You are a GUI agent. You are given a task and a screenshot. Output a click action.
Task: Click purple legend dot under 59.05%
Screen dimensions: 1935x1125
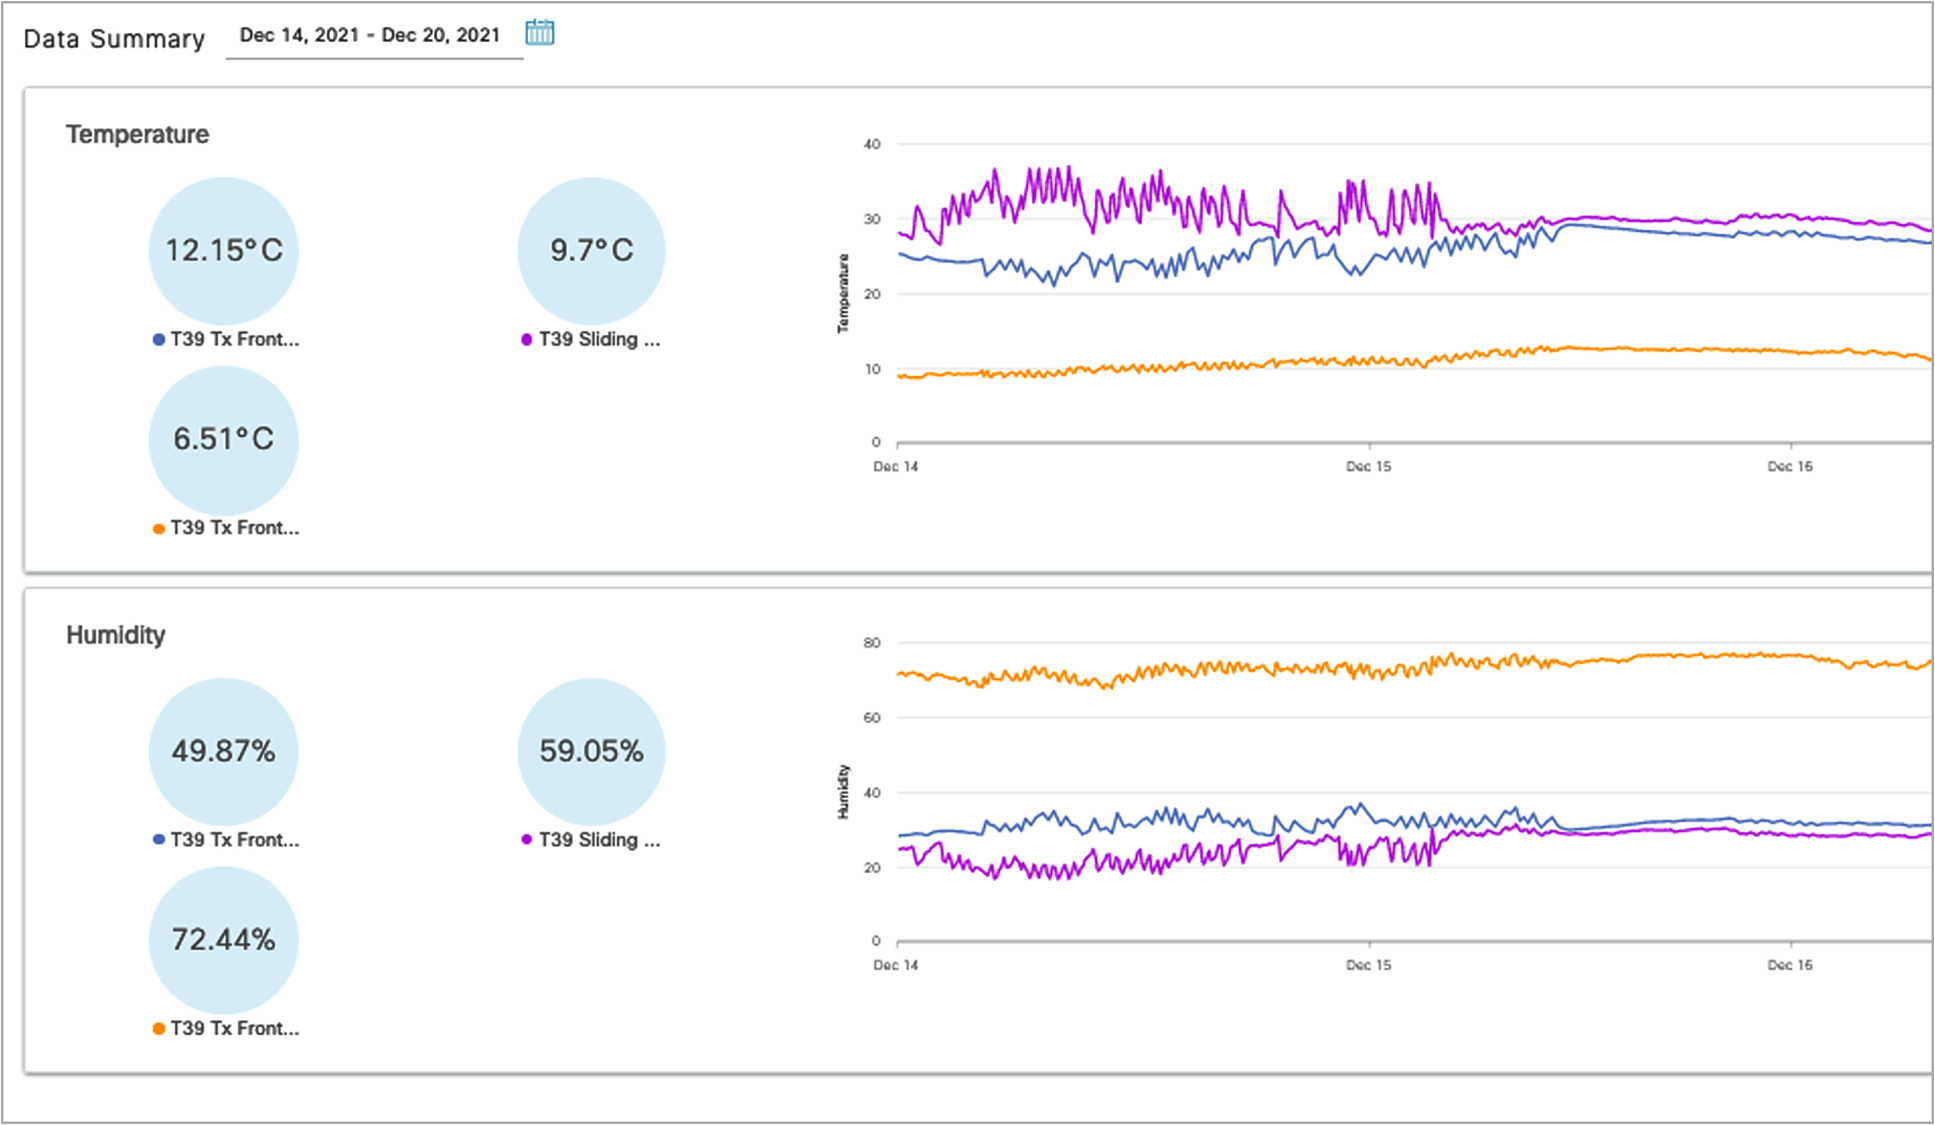click(x=527, y=840)
